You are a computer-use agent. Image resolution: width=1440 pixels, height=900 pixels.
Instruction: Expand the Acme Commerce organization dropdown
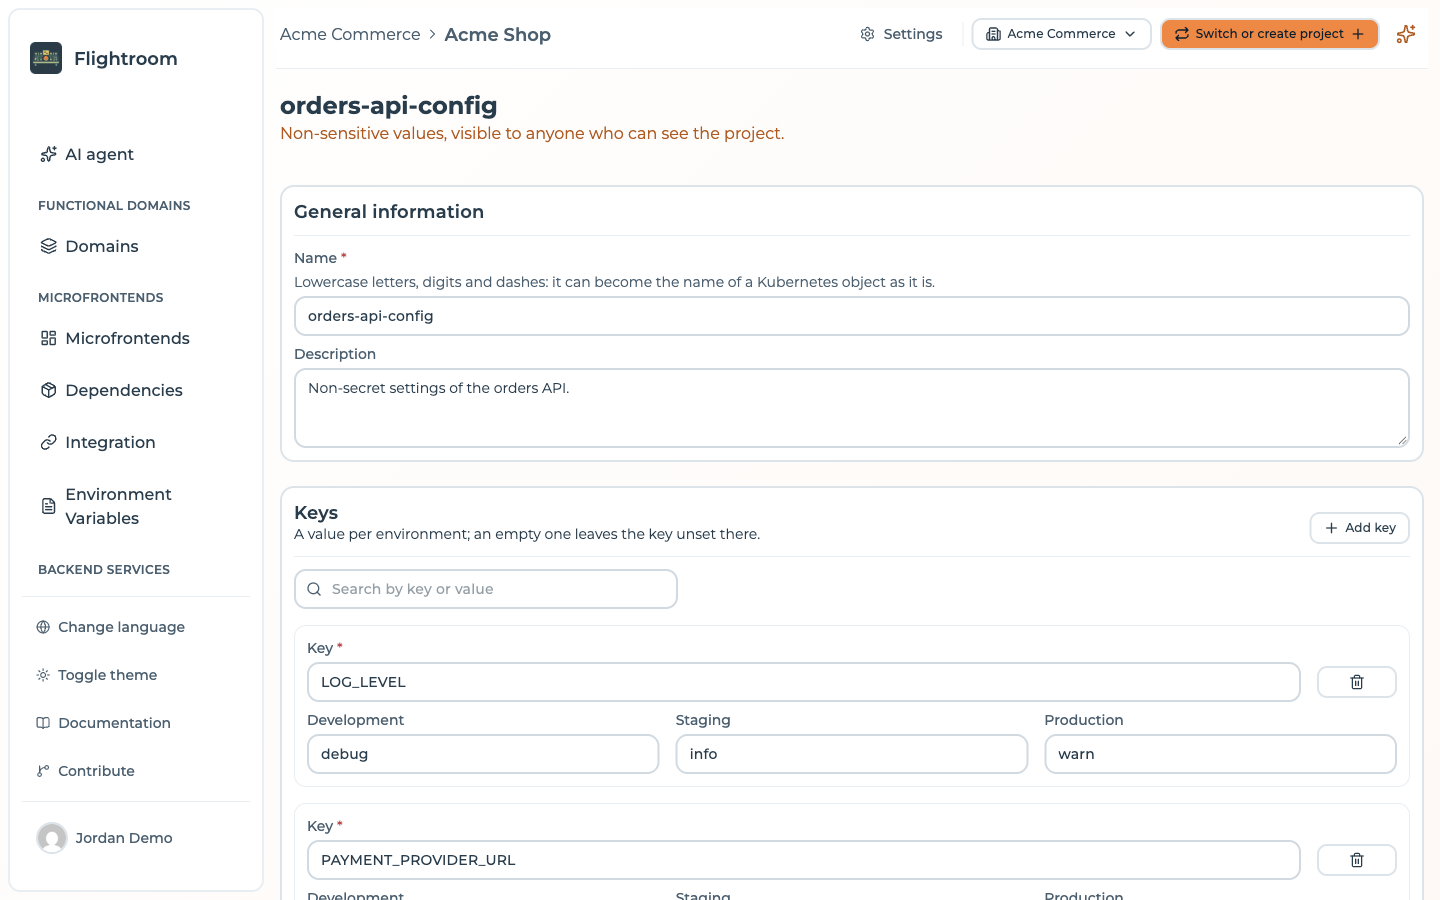[x=1061, y=34]
